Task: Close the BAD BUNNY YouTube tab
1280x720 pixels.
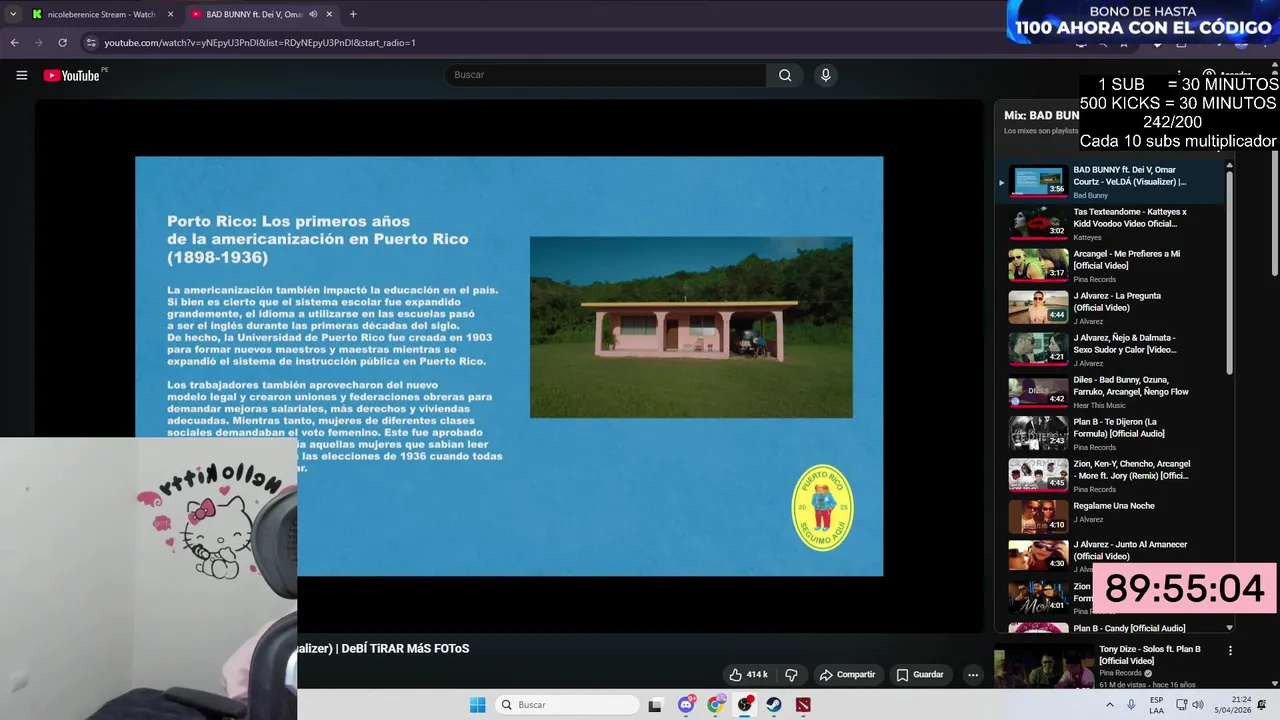Action: 328,14
